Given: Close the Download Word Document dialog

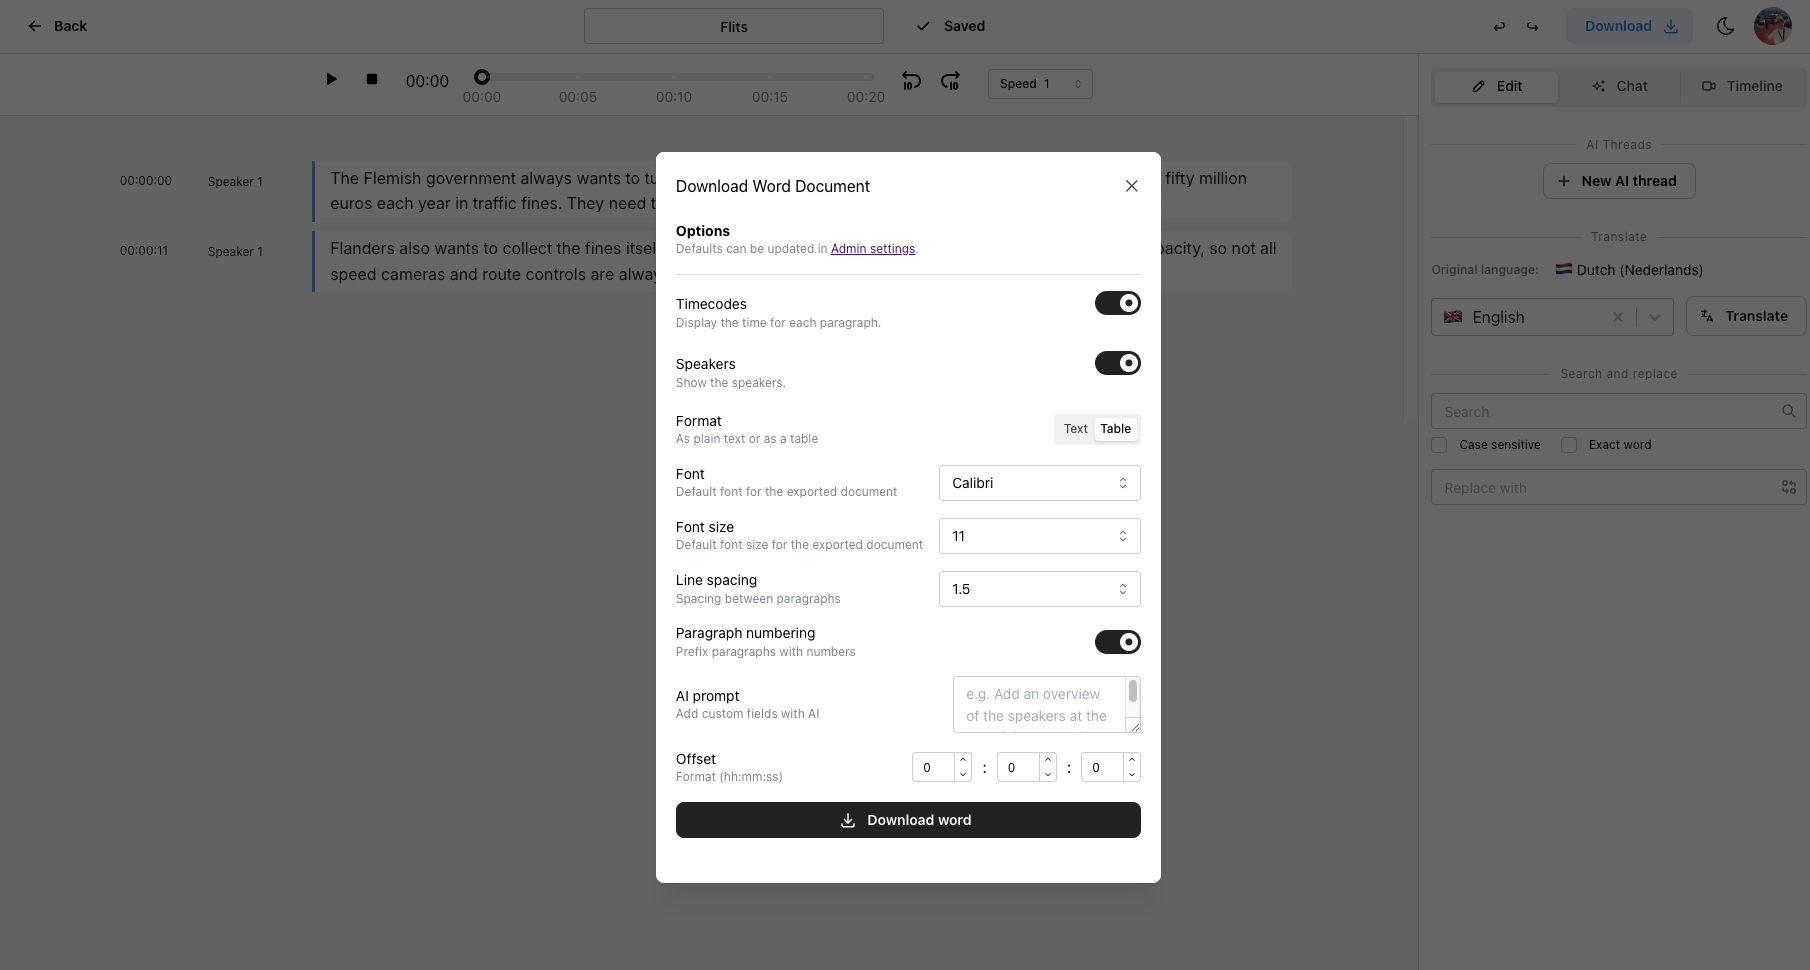Looking at the screenshot, I should [x=1131, y=186].
